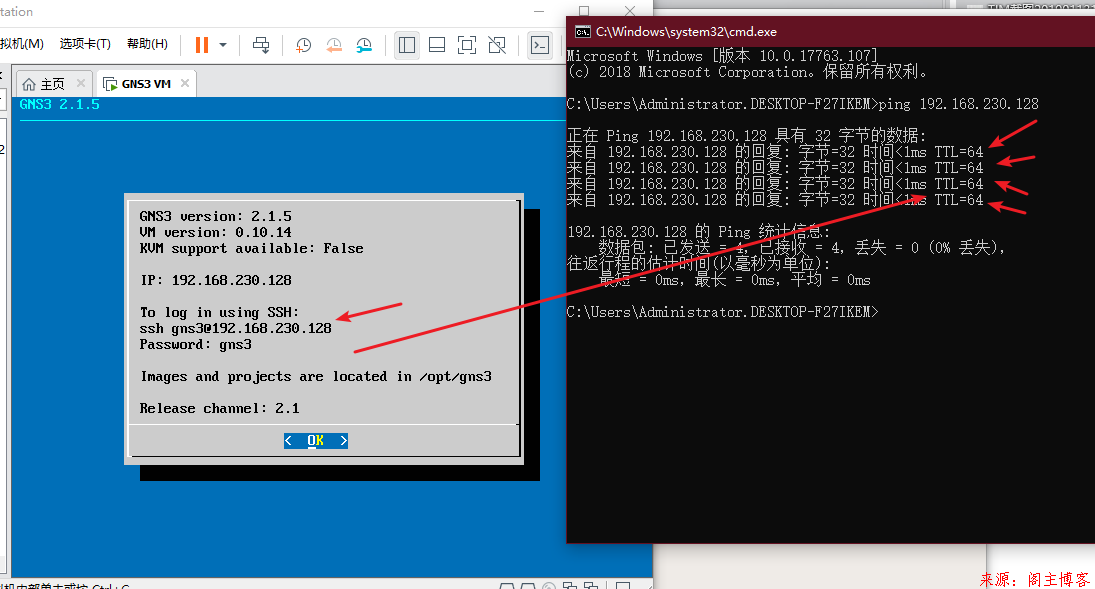Send Ctrl+Alt+Del to the virtual machine
The height and width of the screenshot is (589, 1095).
coord(261,45)
